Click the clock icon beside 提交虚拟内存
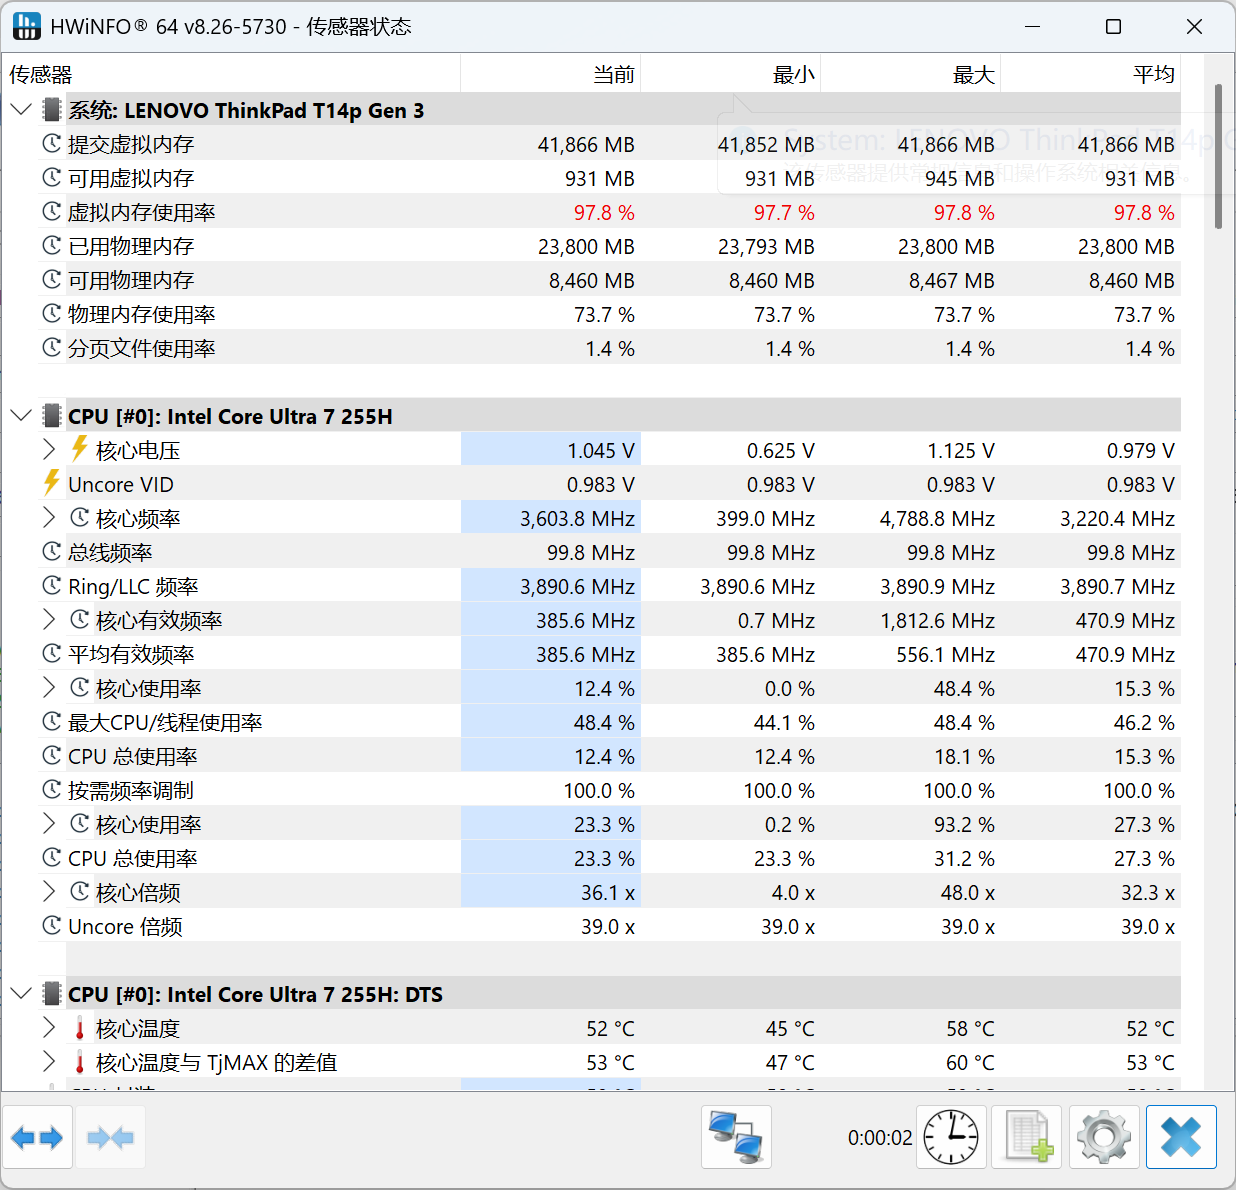Viewport: 1236px width, 1190px height. (52, 144)
